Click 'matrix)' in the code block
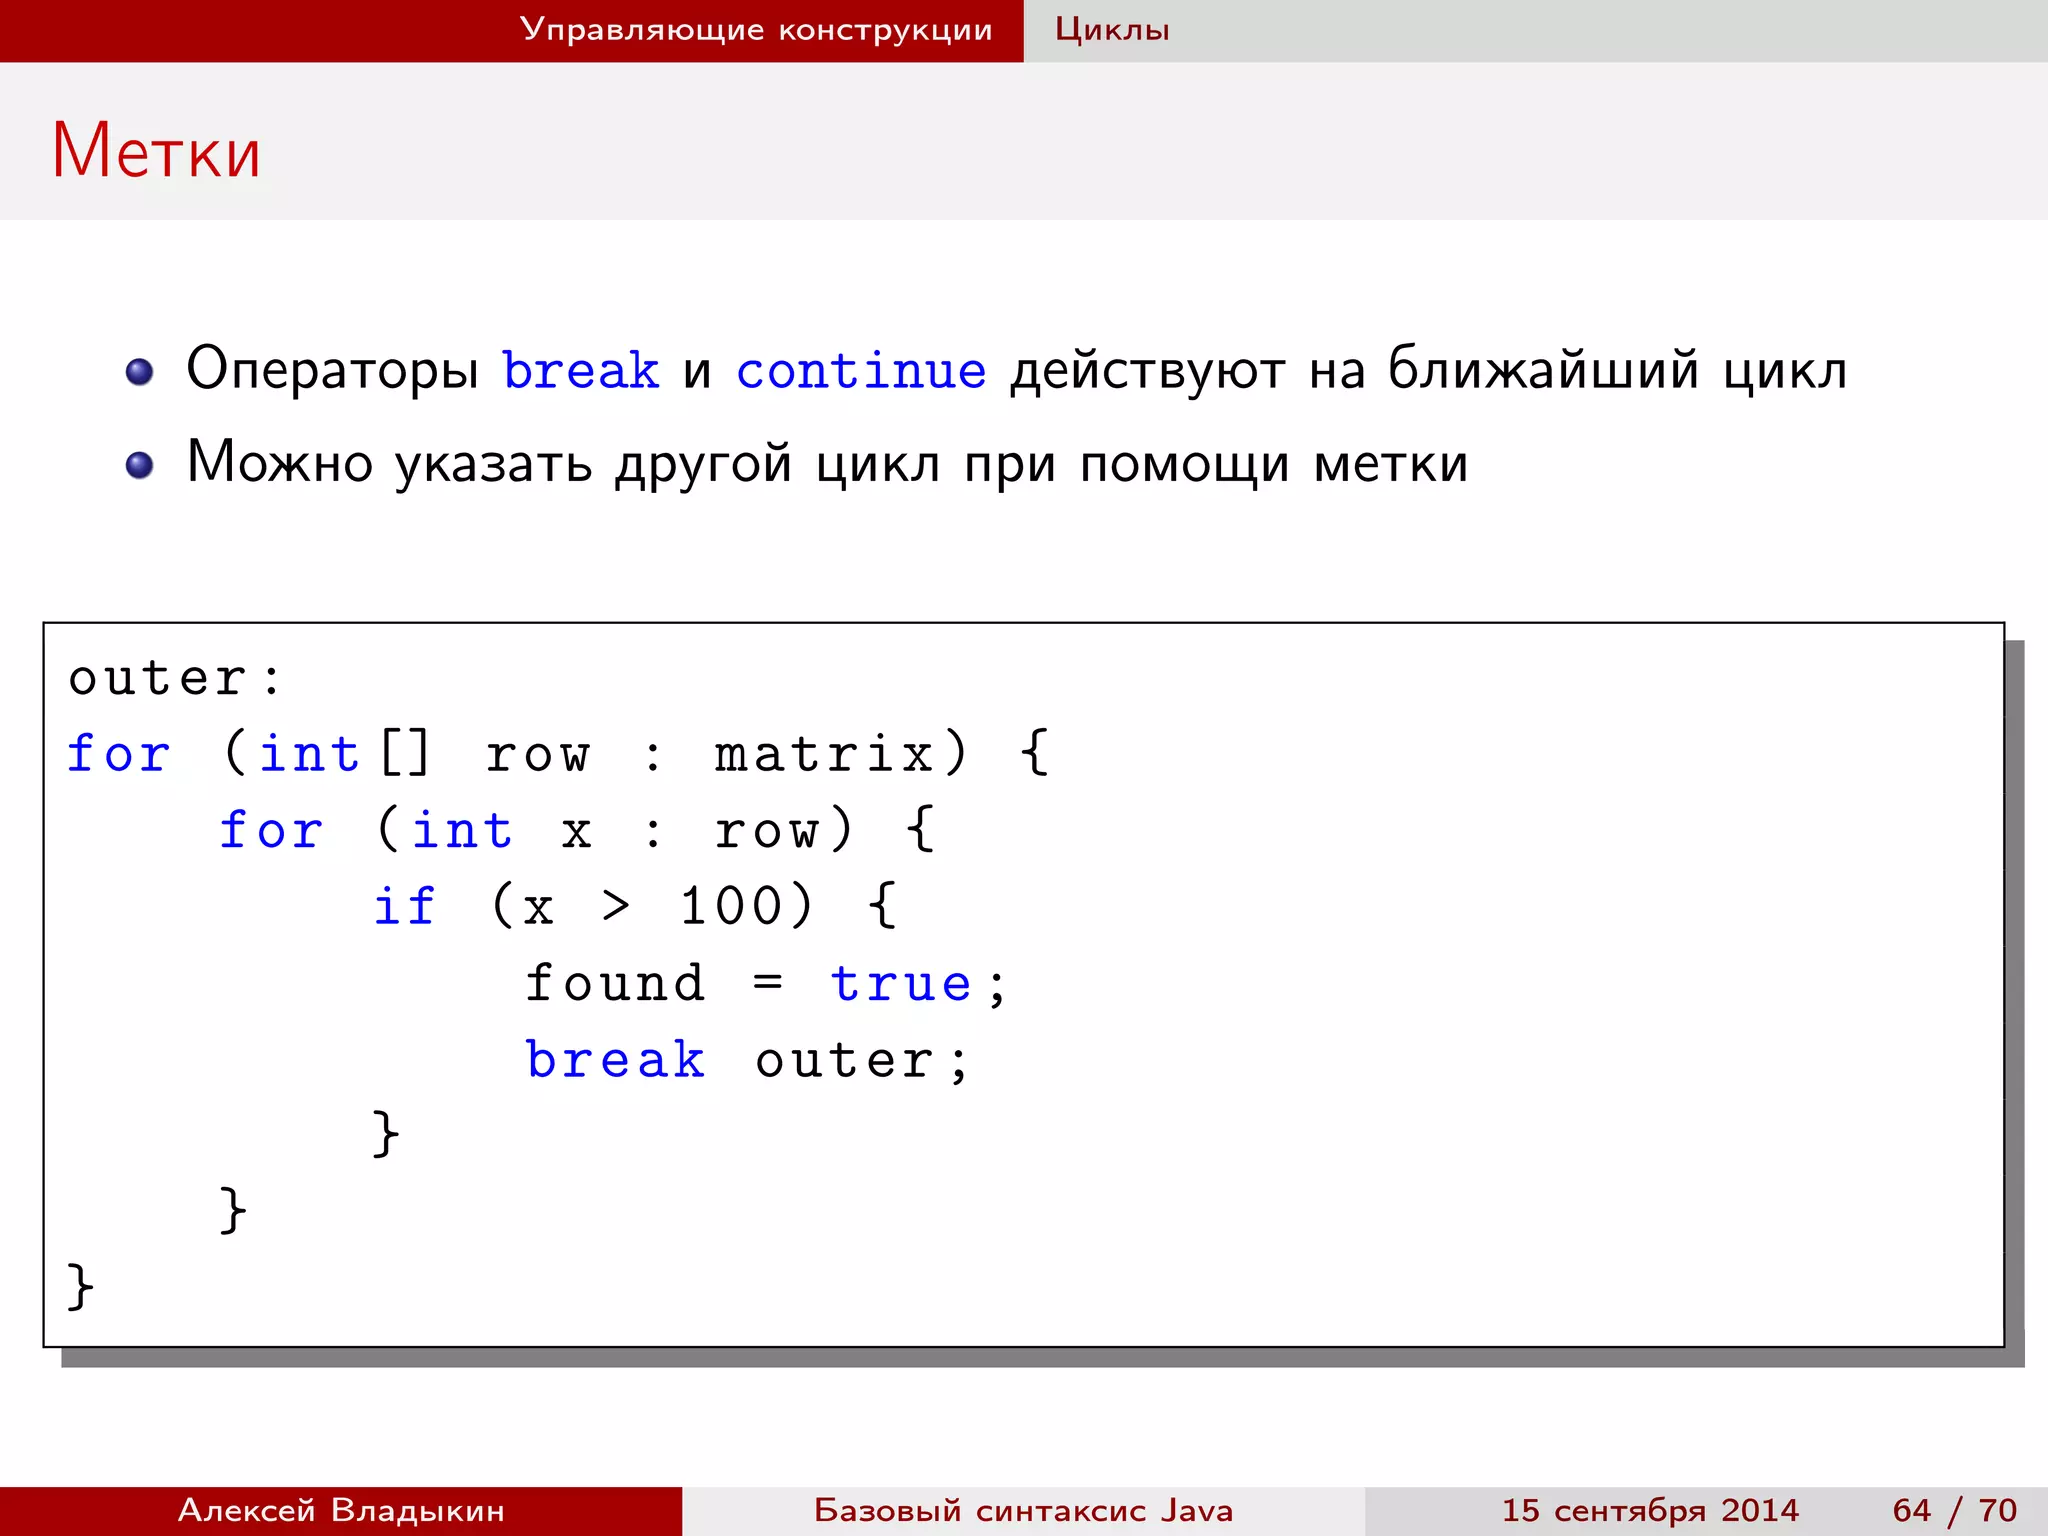 841,753
